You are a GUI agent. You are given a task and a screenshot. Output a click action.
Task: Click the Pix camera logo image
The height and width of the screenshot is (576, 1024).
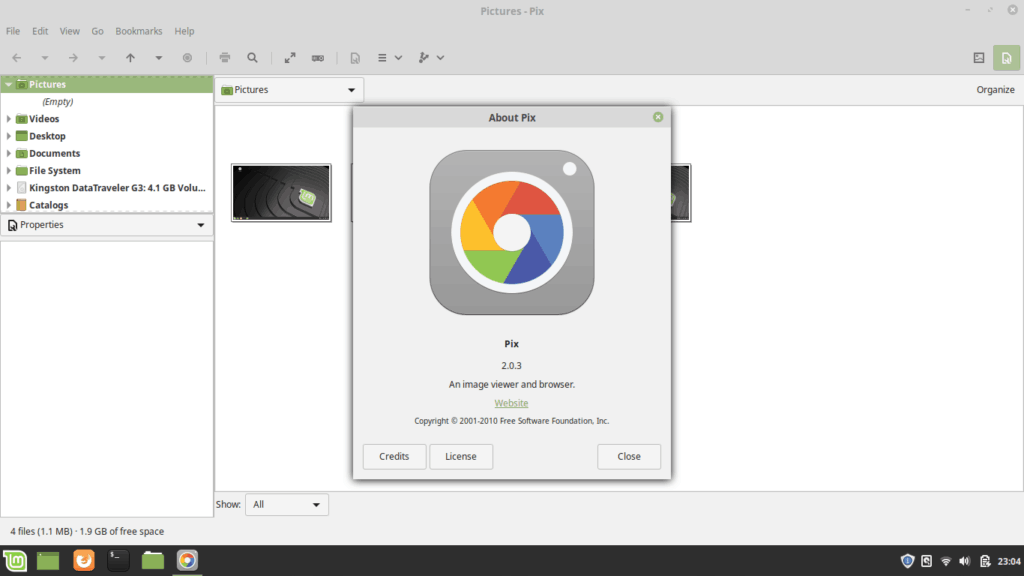tap(512, 232)
